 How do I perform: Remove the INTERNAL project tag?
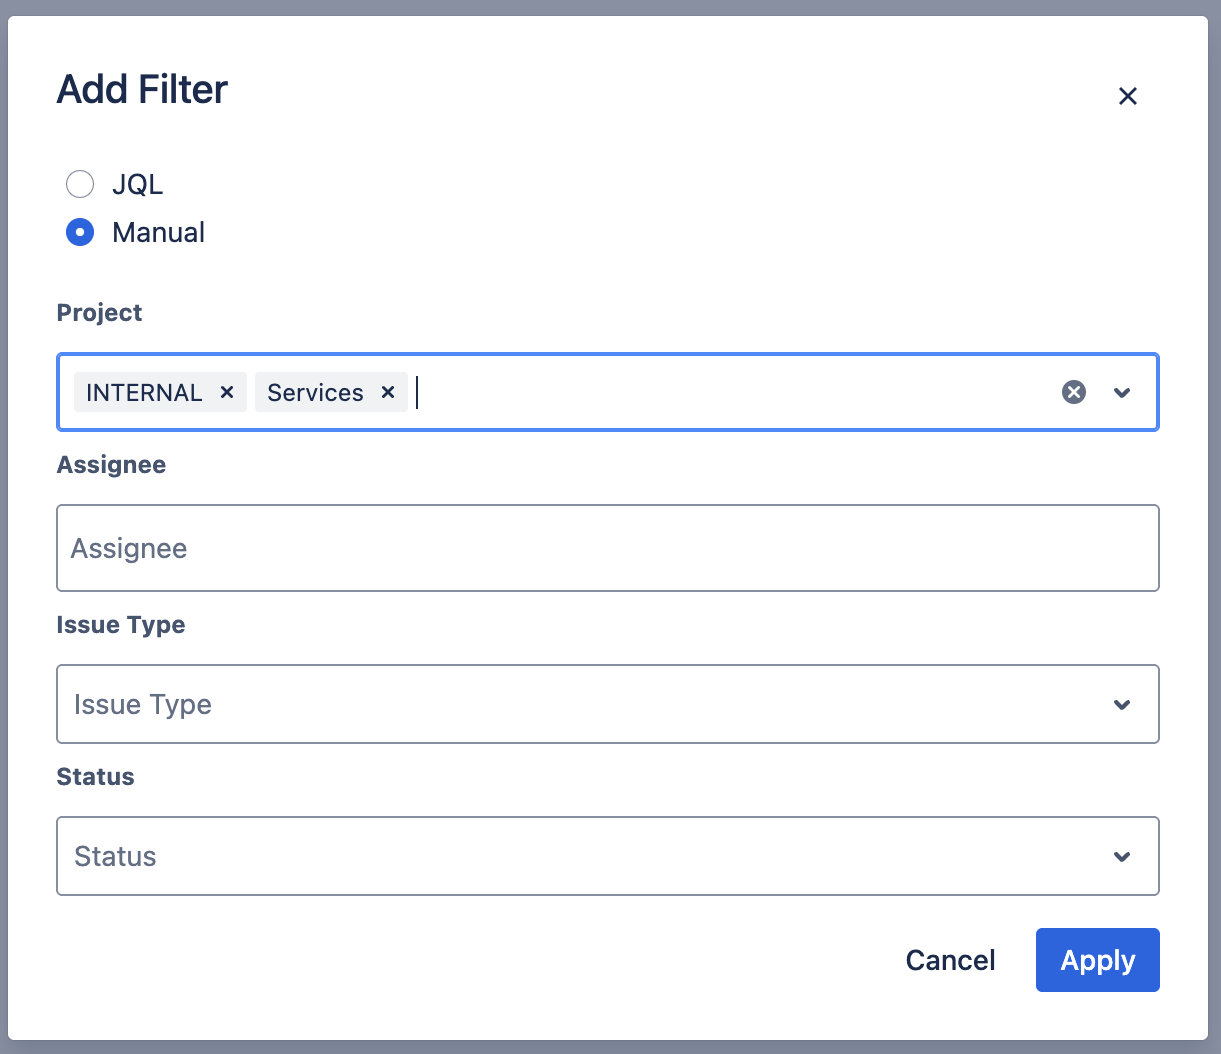click(x=227, y=392)
